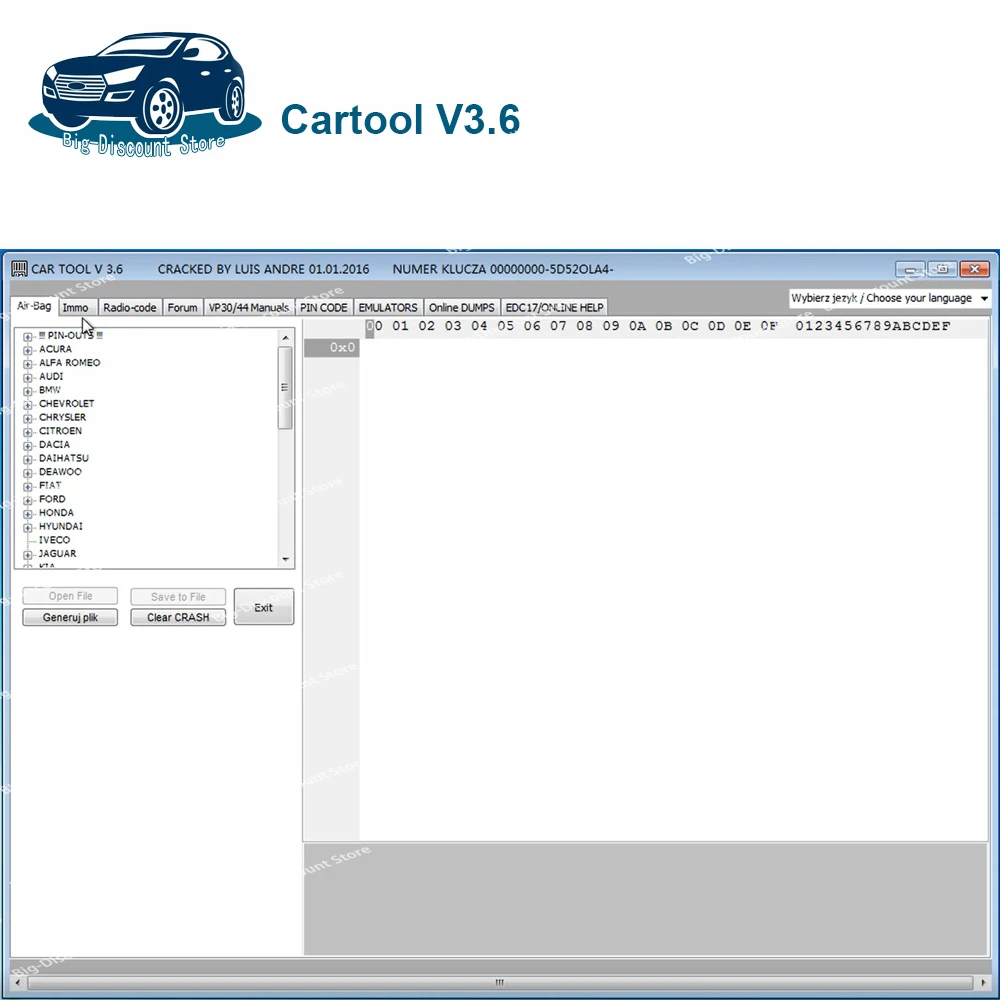Expand the ALFA ROMEO node

pos(27,364)
